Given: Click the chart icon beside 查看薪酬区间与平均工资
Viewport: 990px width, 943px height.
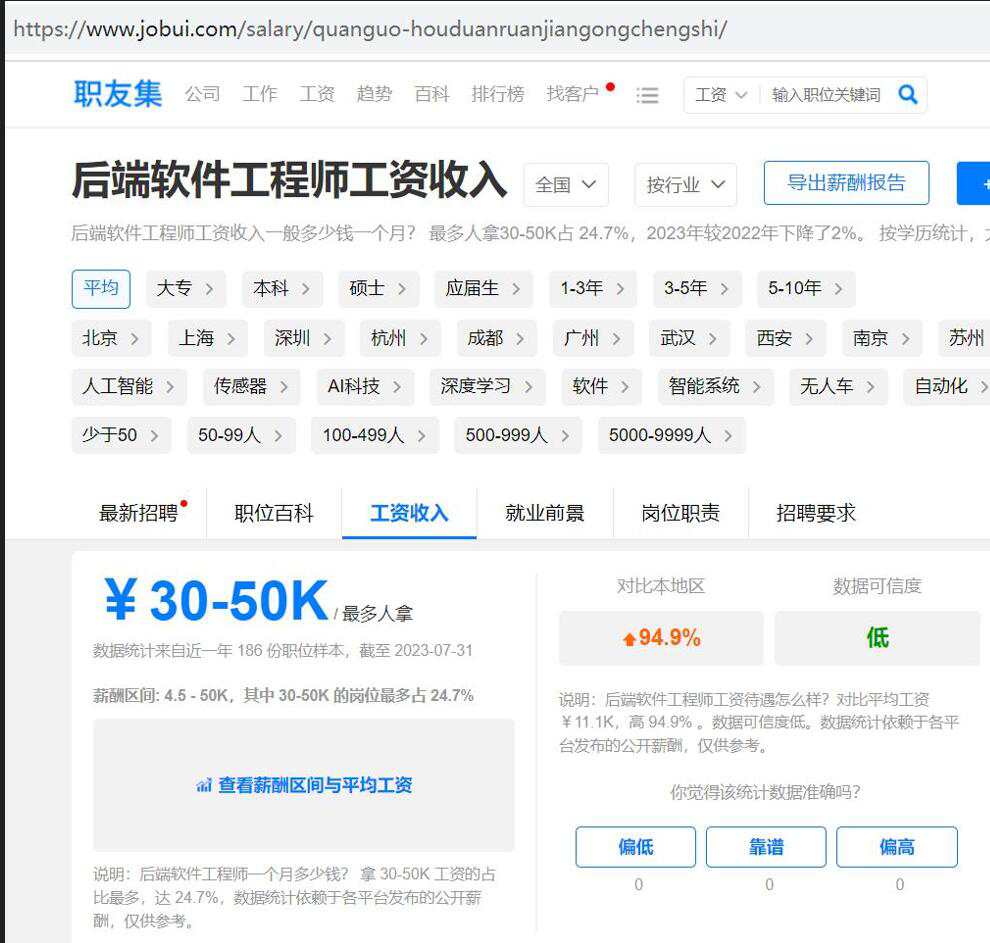Looking at the screenshot, I should 203,785.
